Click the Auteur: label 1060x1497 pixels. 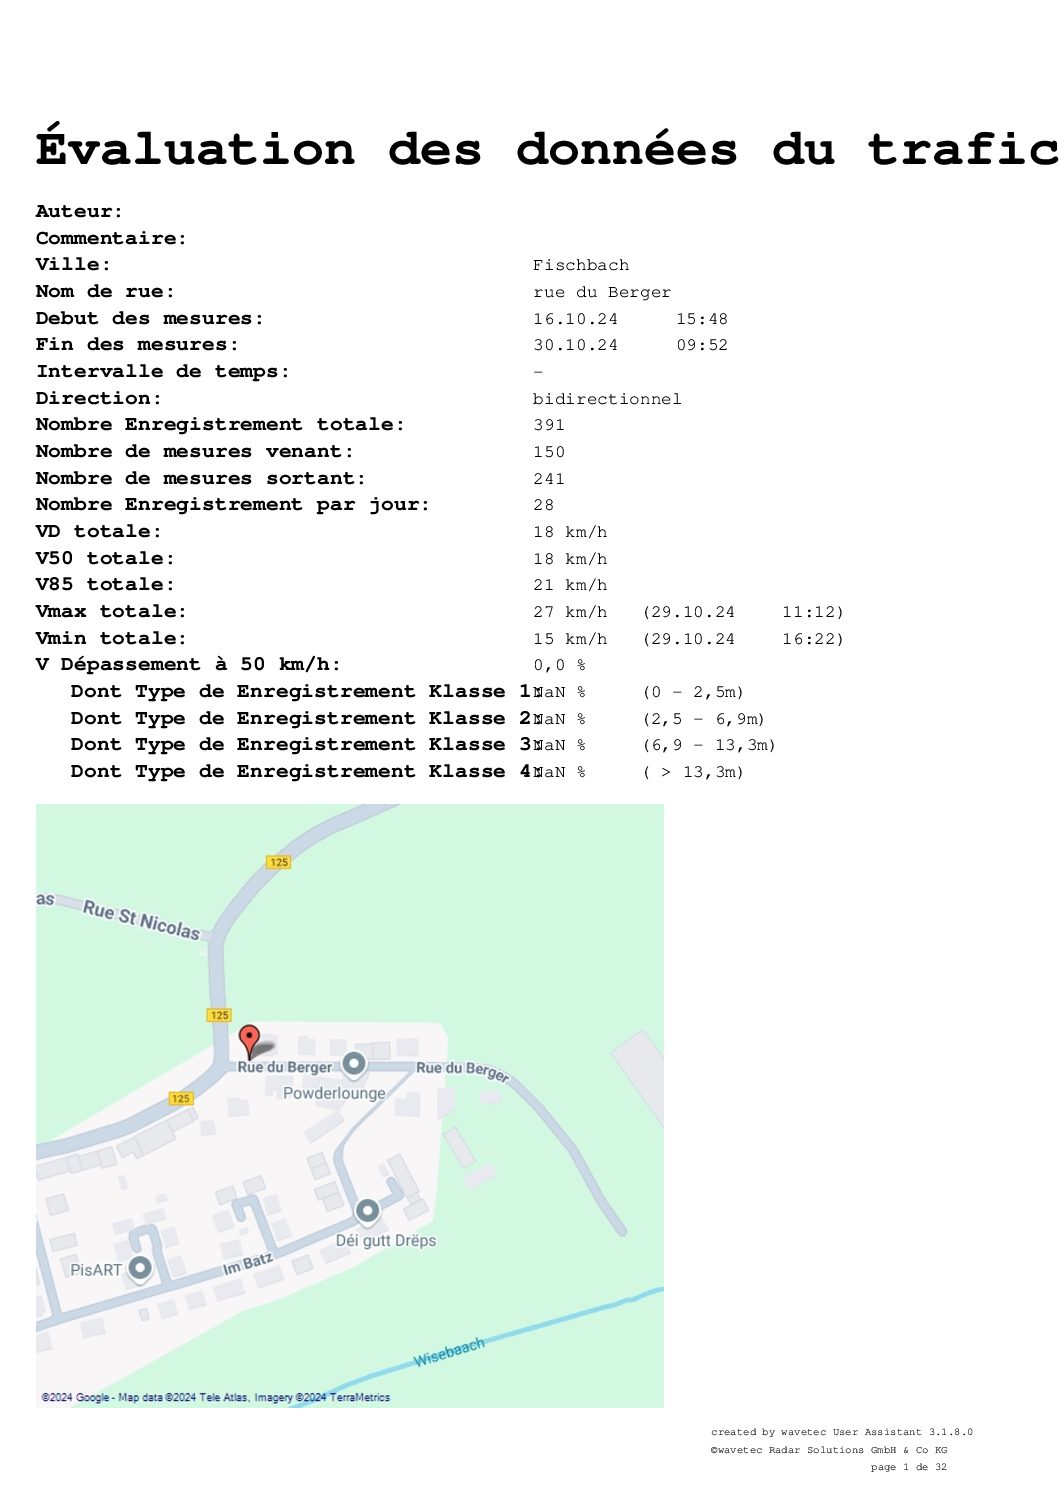click(x=79, y=211)
